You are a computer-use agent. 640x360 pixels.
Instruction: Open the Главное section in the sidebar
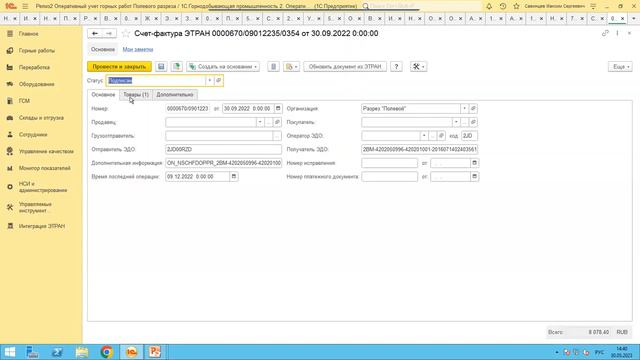coord(29,34)
